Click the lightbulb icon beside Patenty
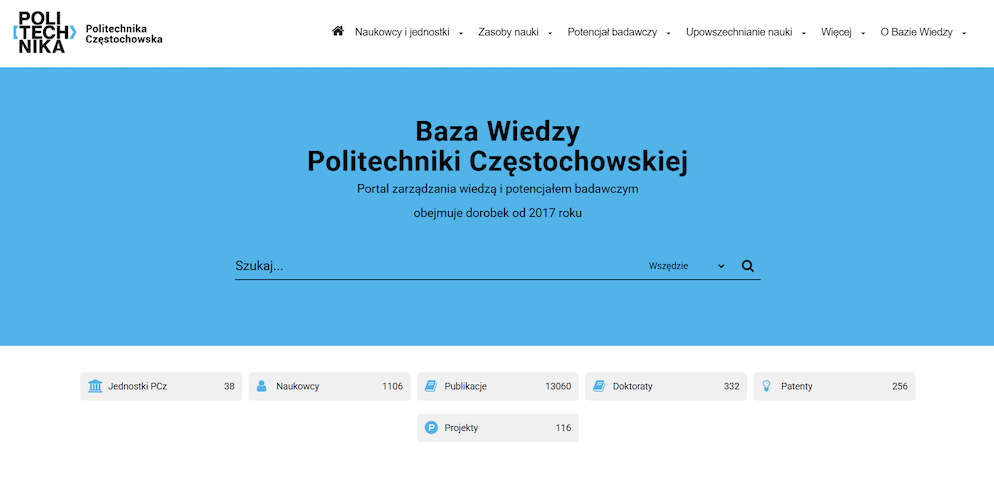Image resolution: width=994 pixels, height=480 pixels. [766, 386]
